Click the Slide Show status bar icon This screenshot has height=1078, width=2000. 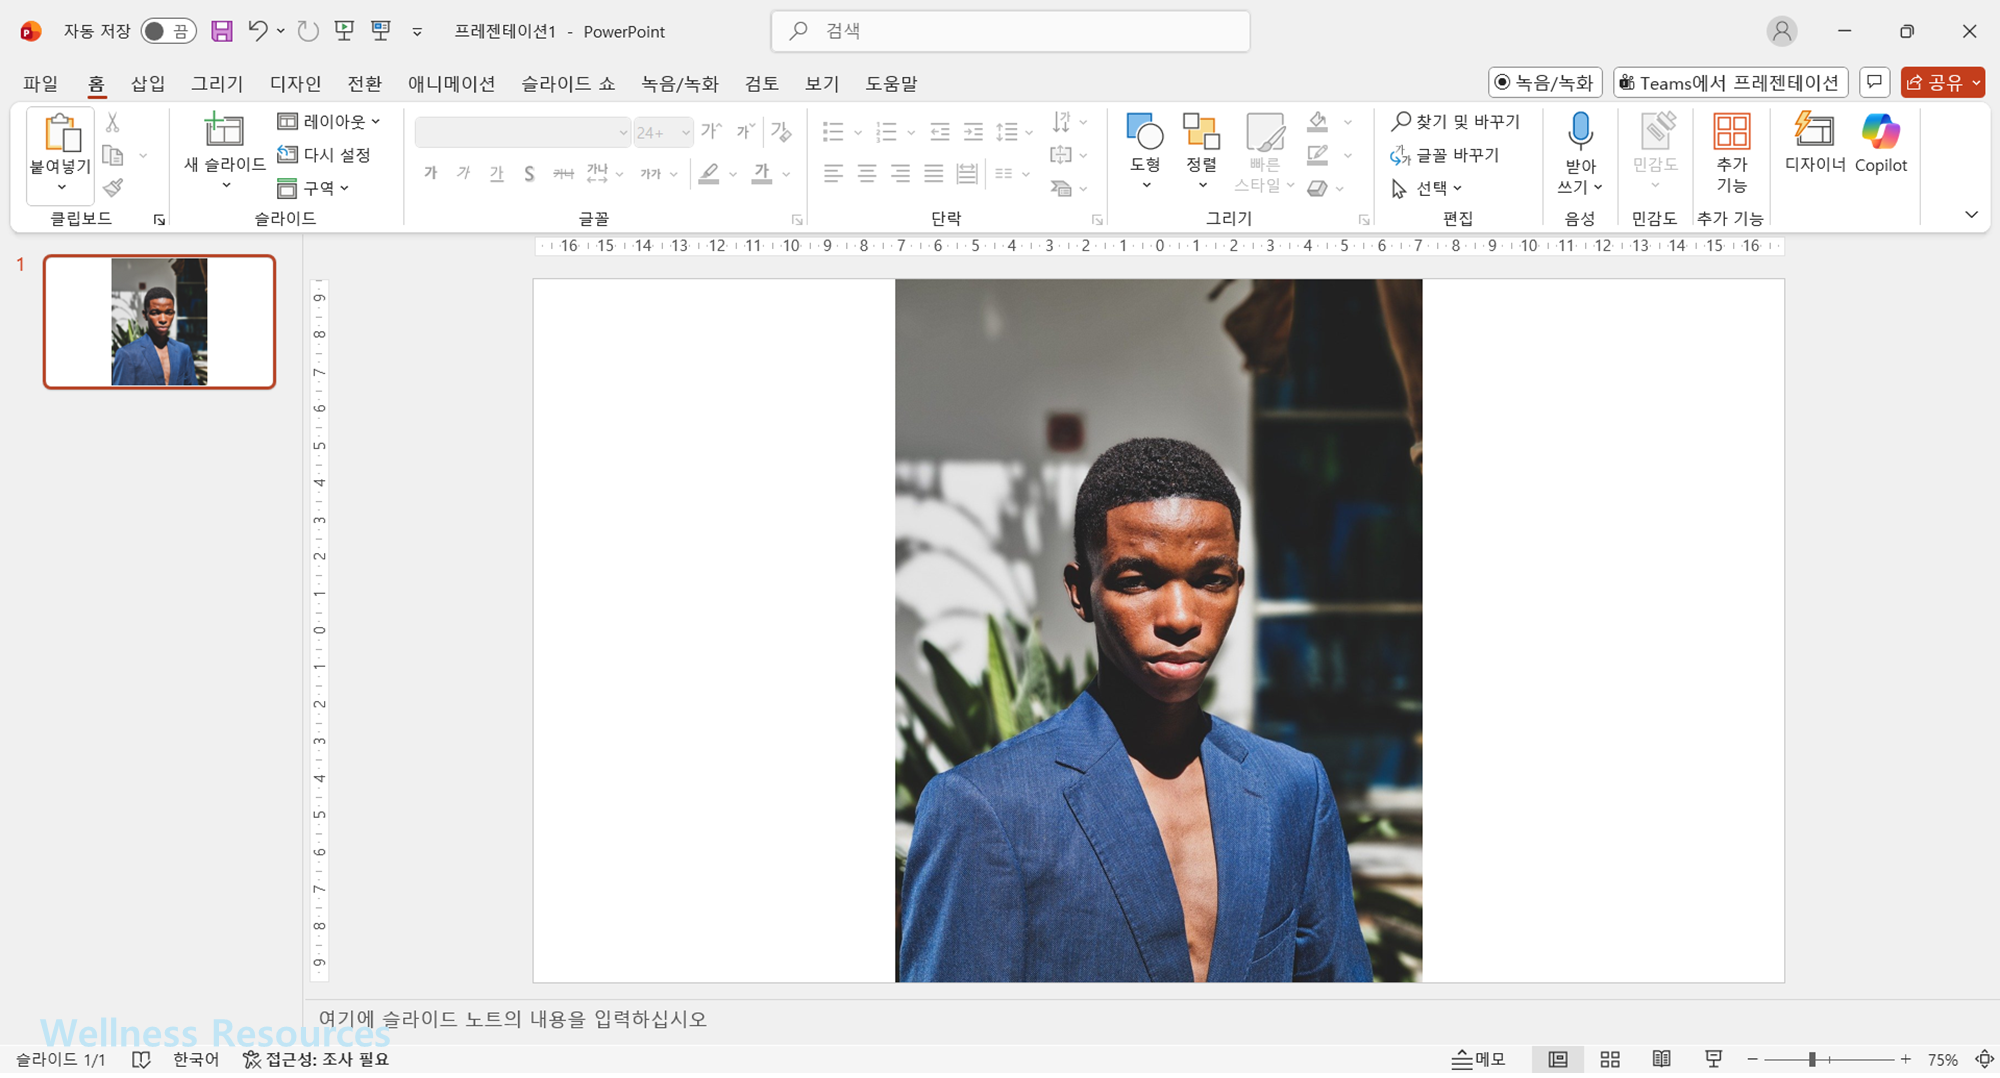tap(1714, 1060)
